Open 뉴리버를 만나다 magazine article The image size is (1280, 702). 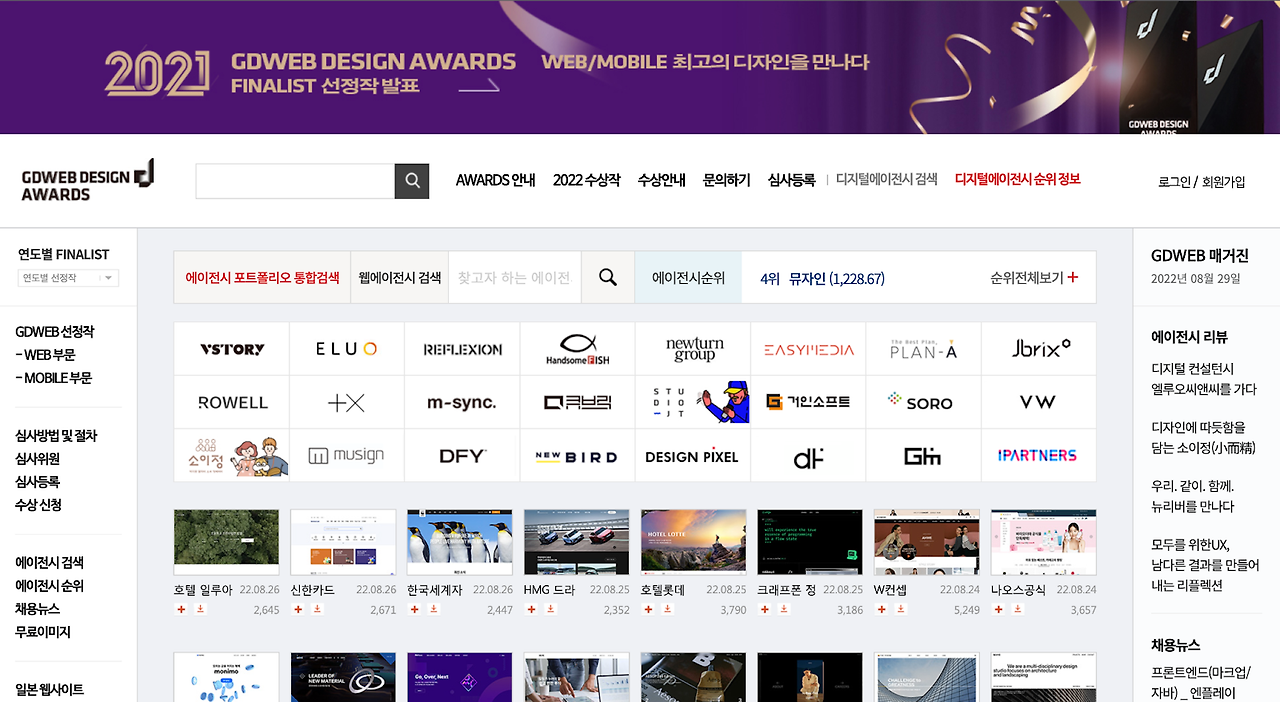(x=1193, y=496)
